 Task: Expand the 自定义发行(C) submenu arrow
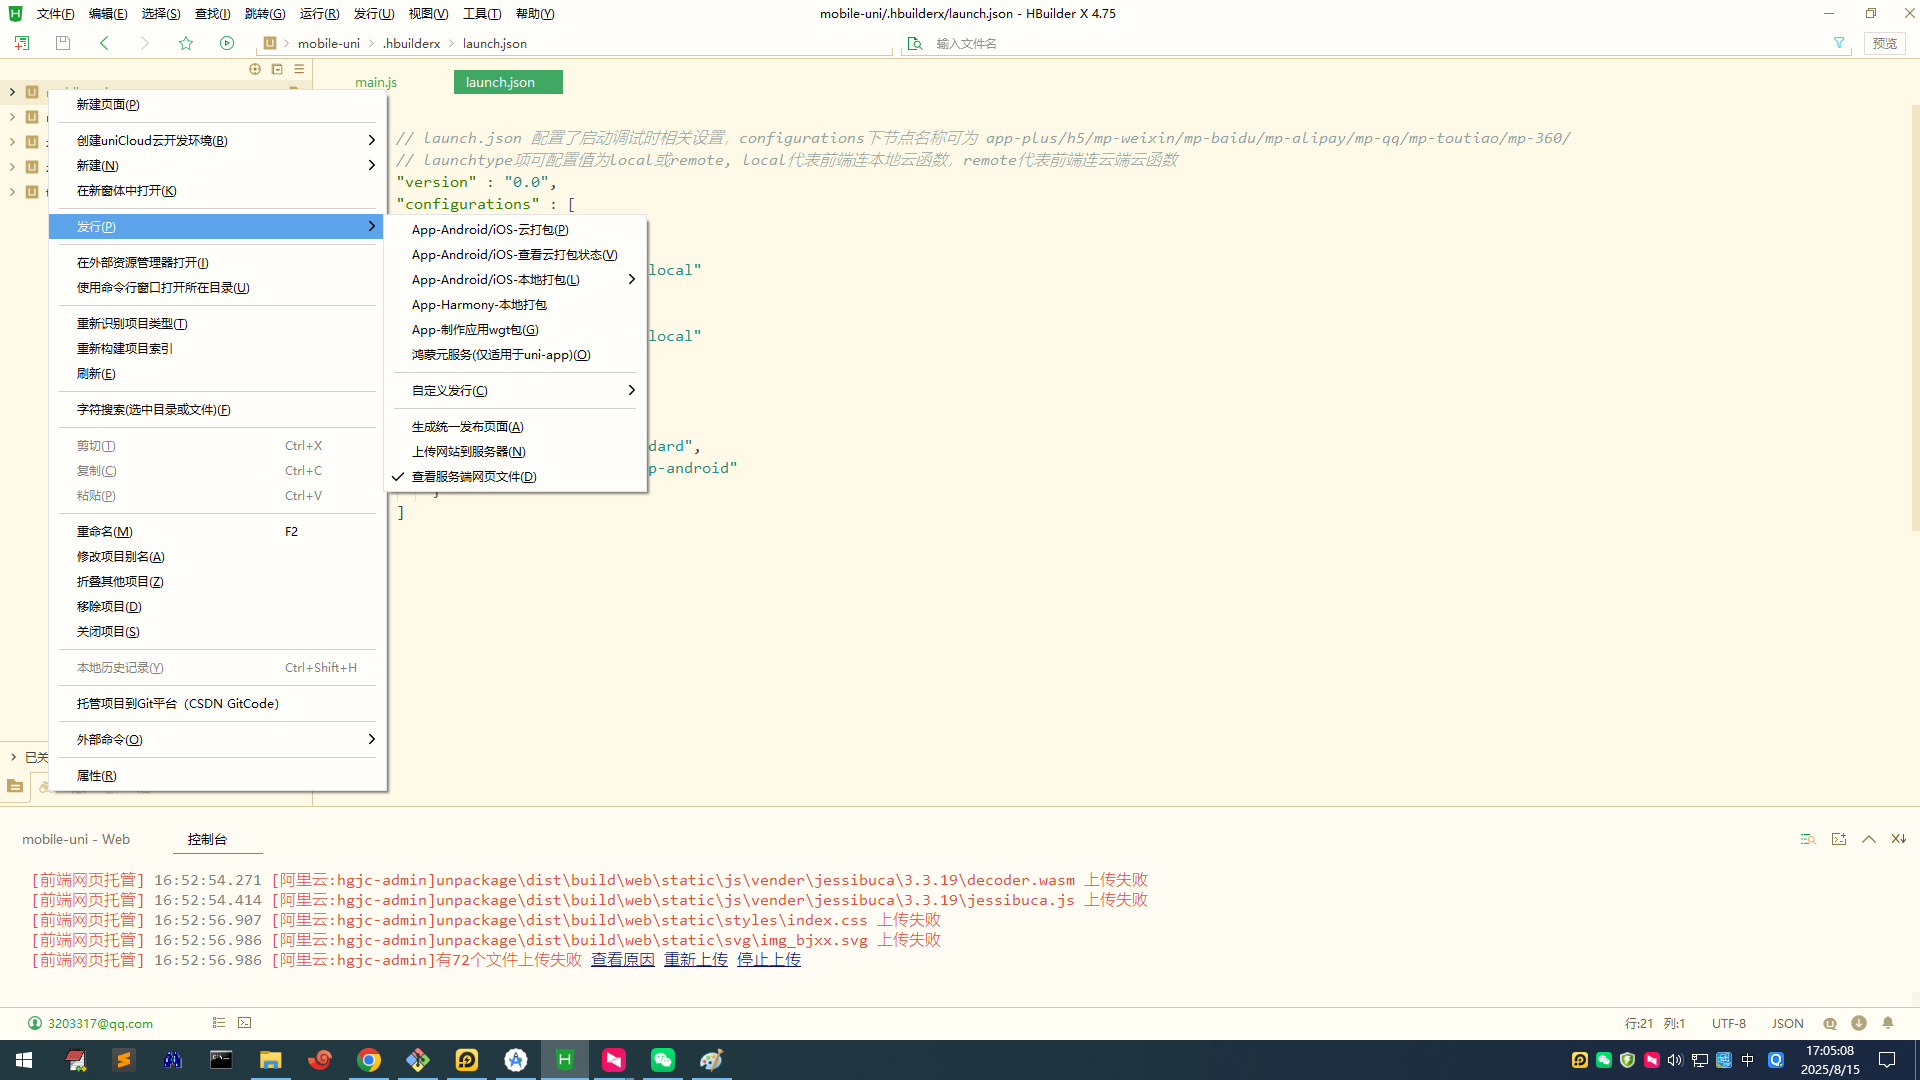pyautogui.click(x=631, y=390)
